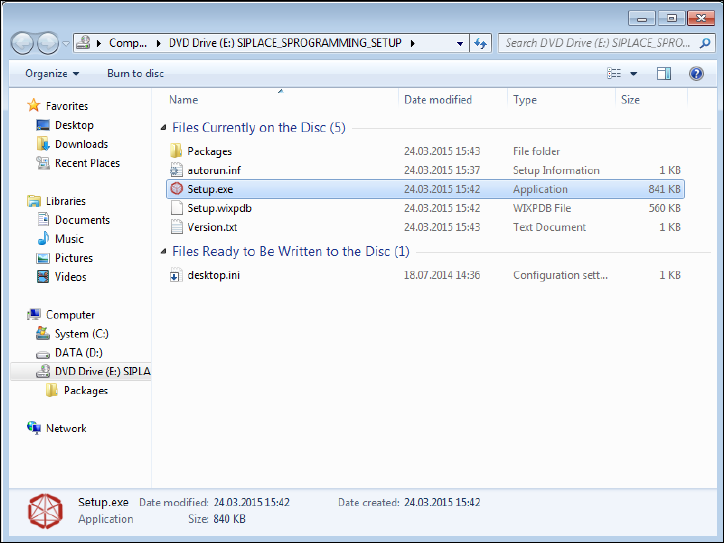Open DATA (D:) drive

(78, 352)
